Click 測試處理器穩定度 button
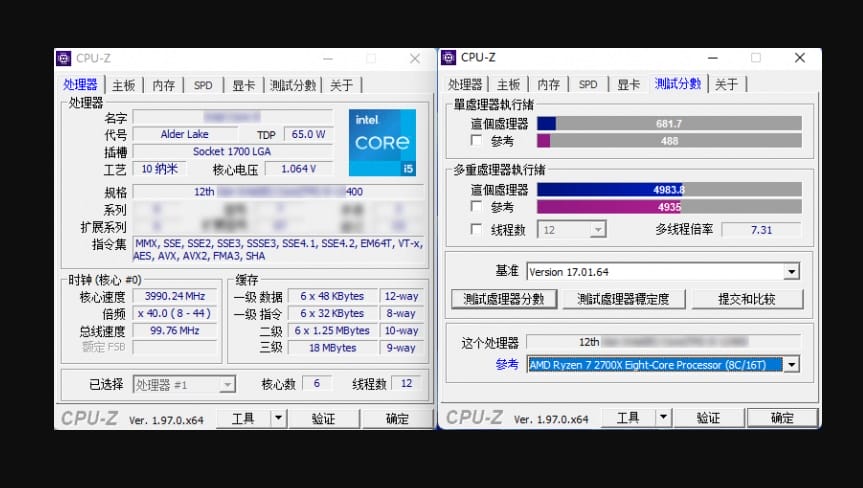This screenshot has width=863, height=488. [623, 299]
